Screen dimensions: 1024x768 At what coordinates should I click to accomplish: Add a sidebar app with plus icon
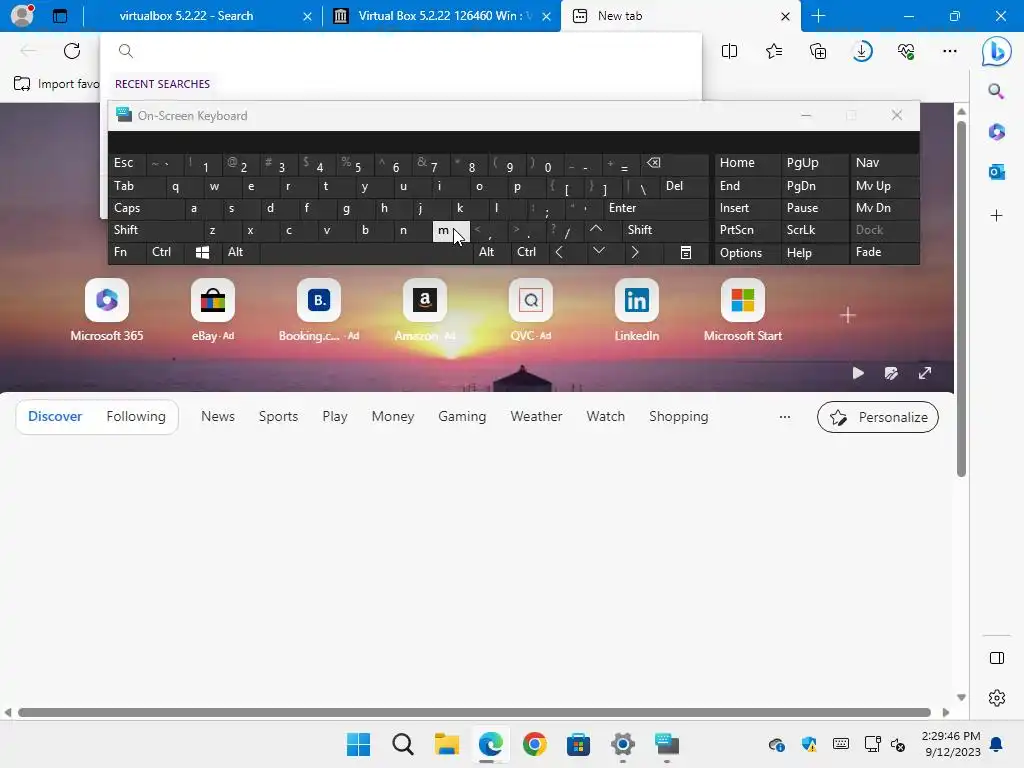[997, 216]
